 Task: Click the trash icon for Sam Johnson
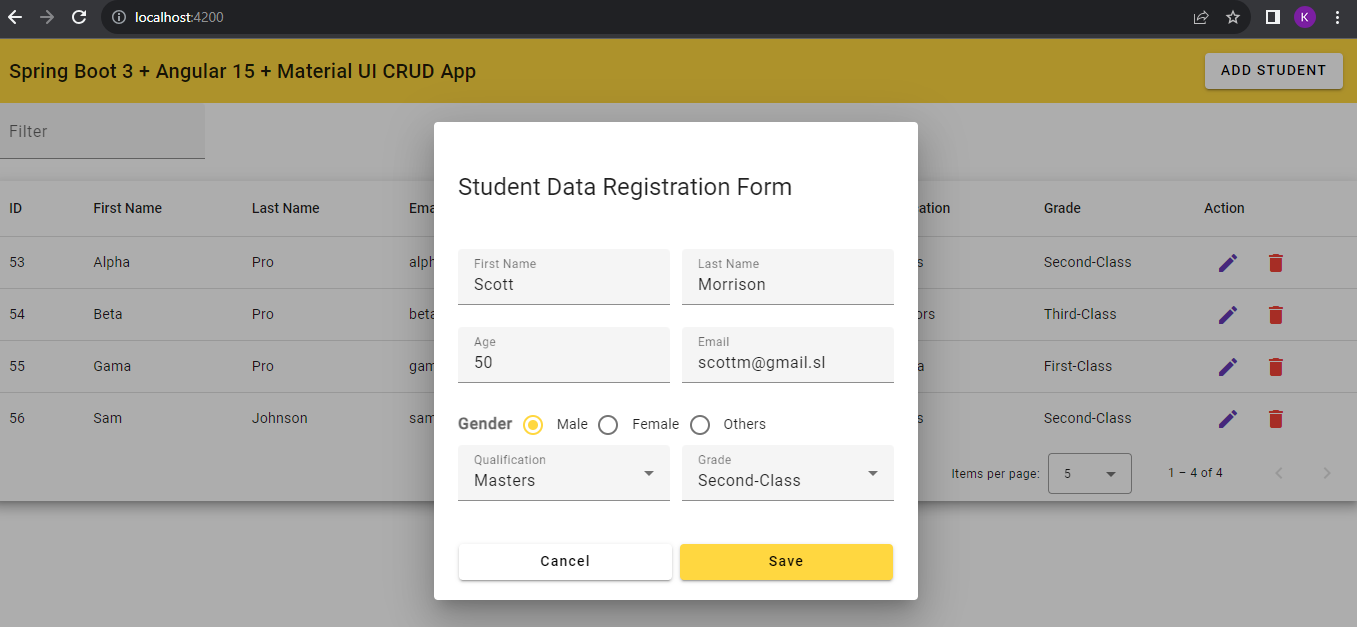point(1275,419)
